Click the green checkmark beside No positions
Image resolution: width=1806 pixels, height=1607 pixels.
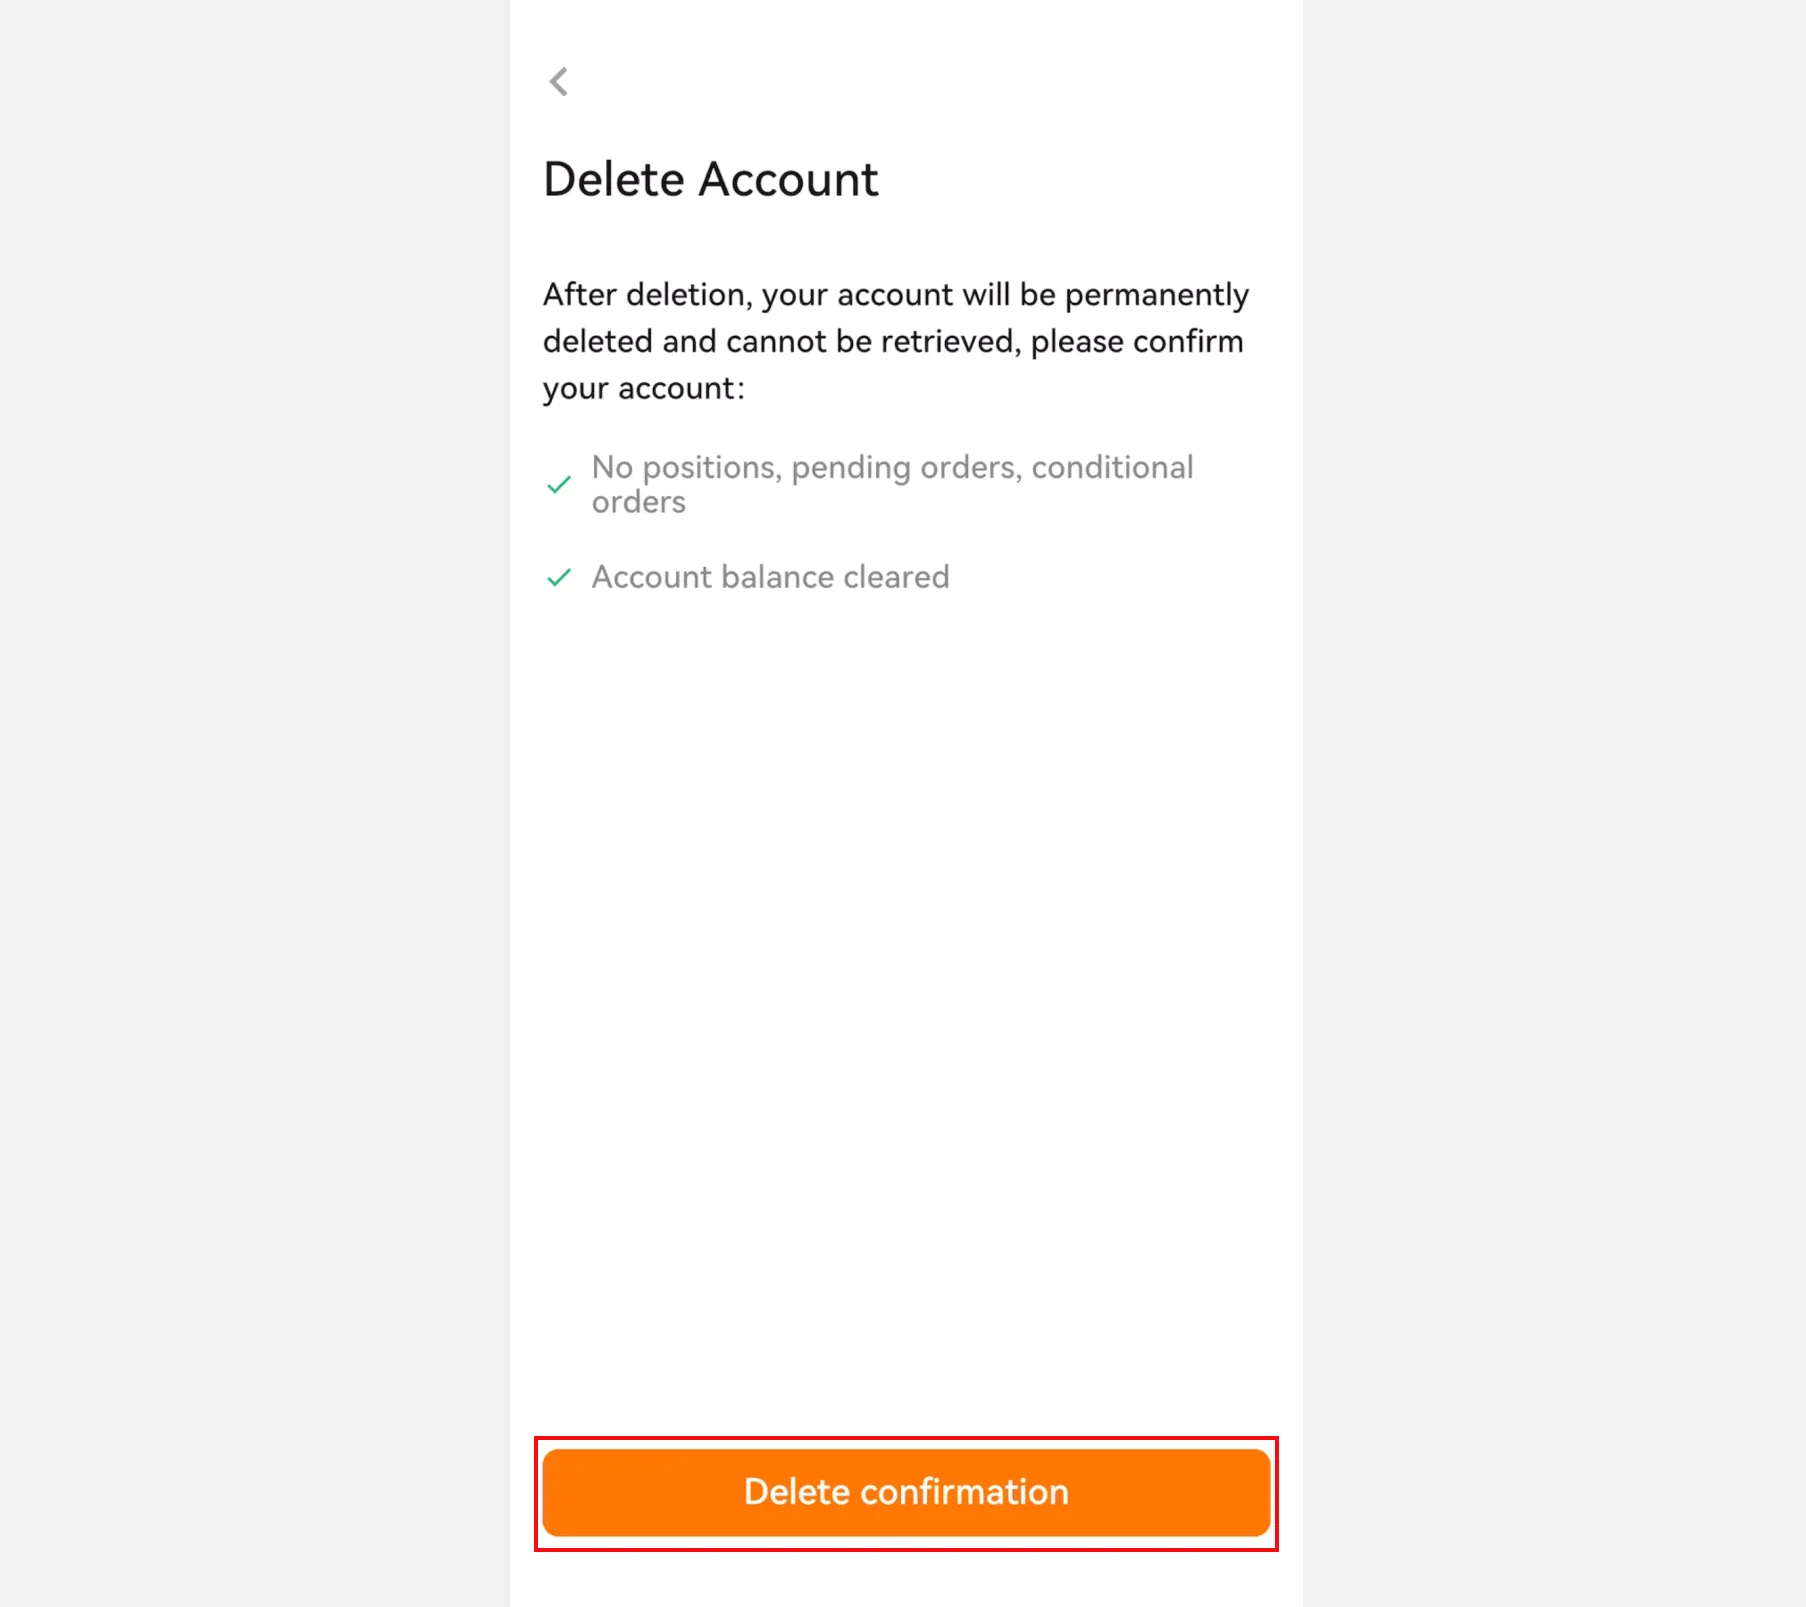pyautogui.click(x=559, y=485)
